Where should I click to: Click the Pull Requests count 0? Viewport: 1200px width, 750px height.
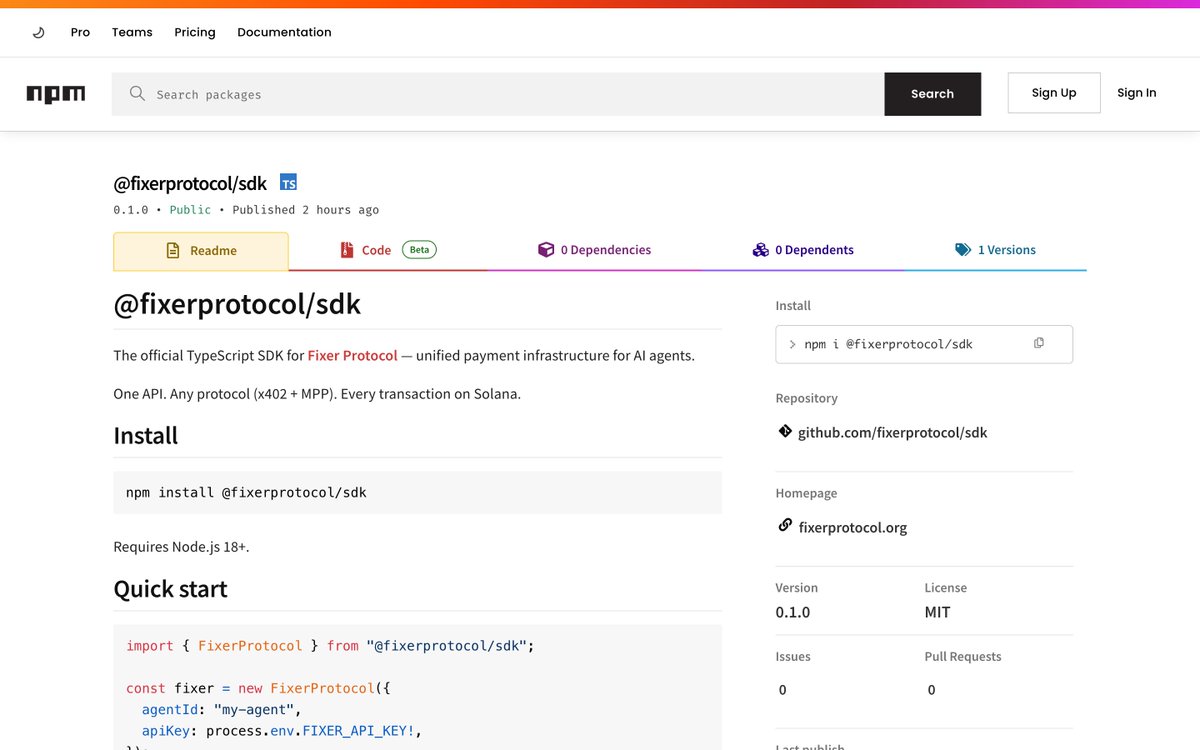pos(931,690)
